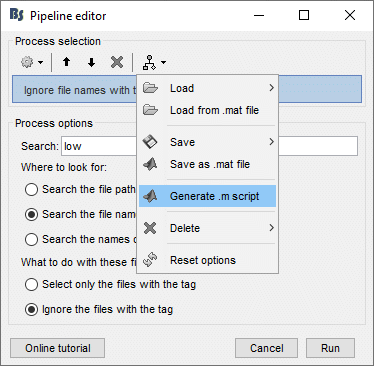Minimize the Pipeline editor window

pyautogui.click(x=259, y=15)
